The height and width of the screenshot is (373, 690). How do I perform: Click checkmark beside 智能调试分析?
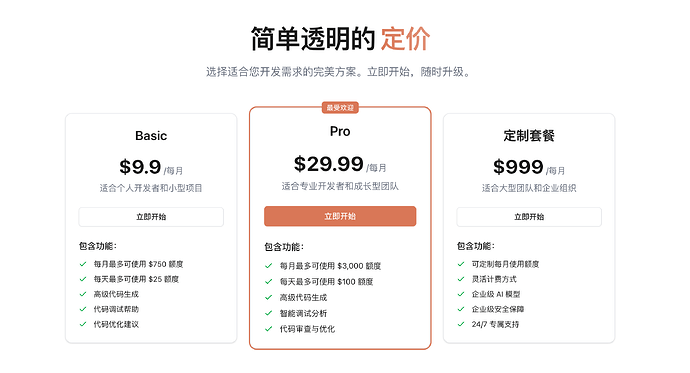(268, 313)
